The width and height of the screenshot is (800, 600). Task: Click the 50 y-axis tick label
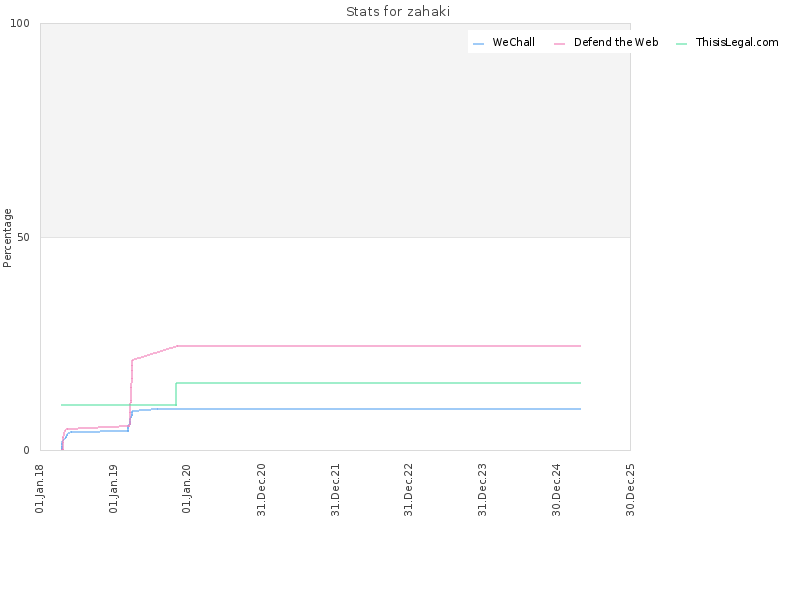point(23,237)
